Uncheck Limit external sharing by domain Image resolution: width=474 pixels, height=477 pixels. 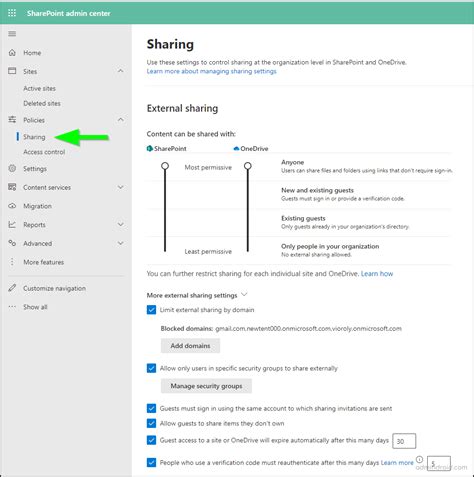[151, 310]
